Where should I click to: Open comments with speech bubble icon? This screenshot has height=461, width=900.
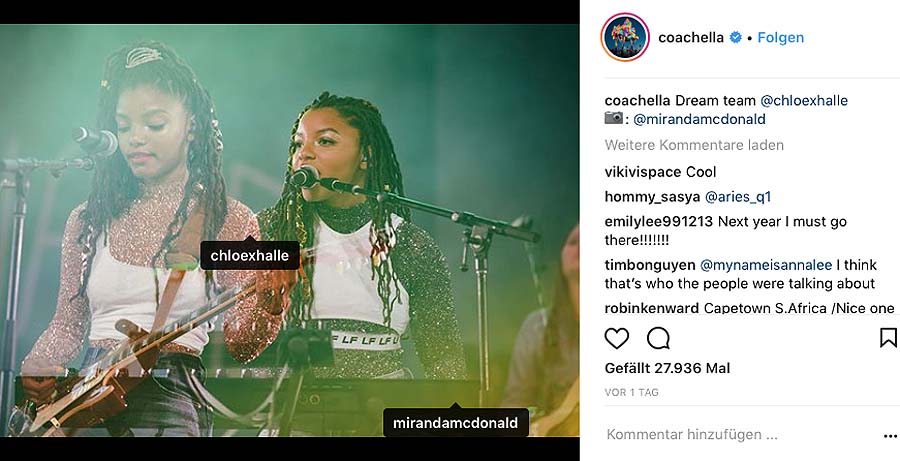[658, 338]
